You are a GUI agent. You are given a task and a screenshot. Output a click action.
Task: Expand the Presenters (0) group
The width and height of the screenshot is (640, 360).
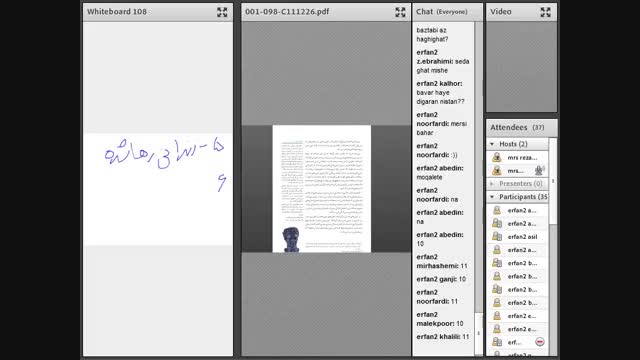tap(492, 184)
